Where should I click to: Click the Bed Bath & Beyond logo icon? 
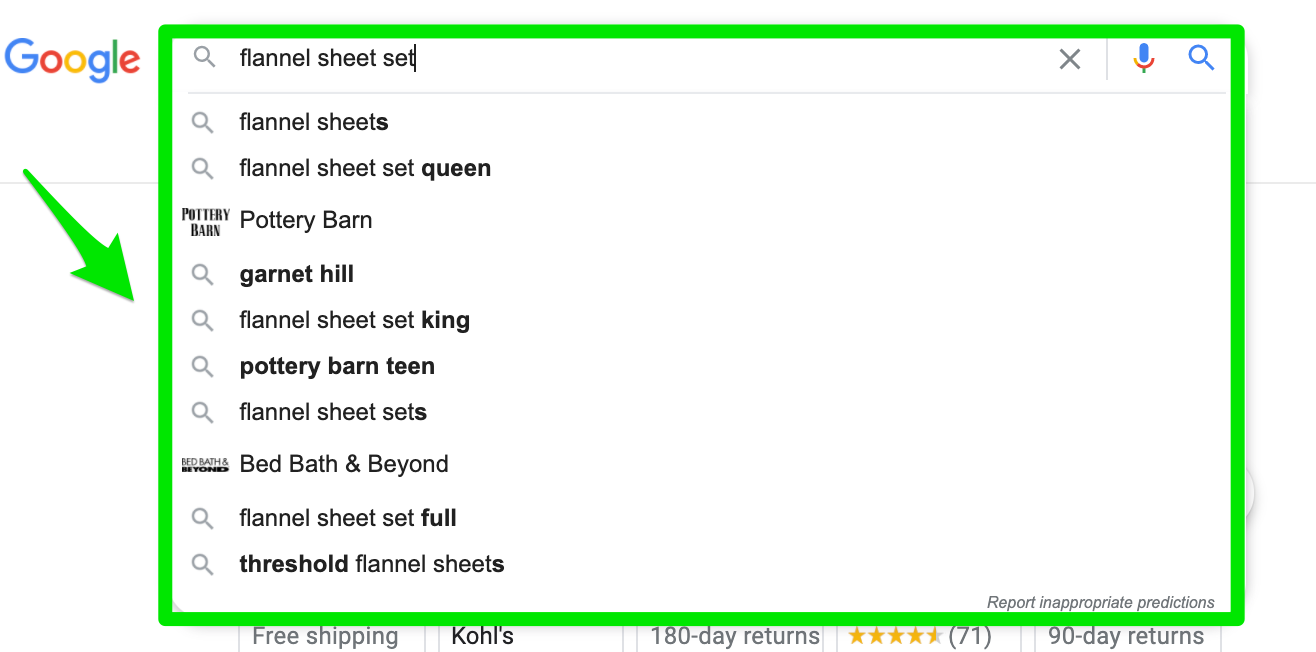(207, 463)
